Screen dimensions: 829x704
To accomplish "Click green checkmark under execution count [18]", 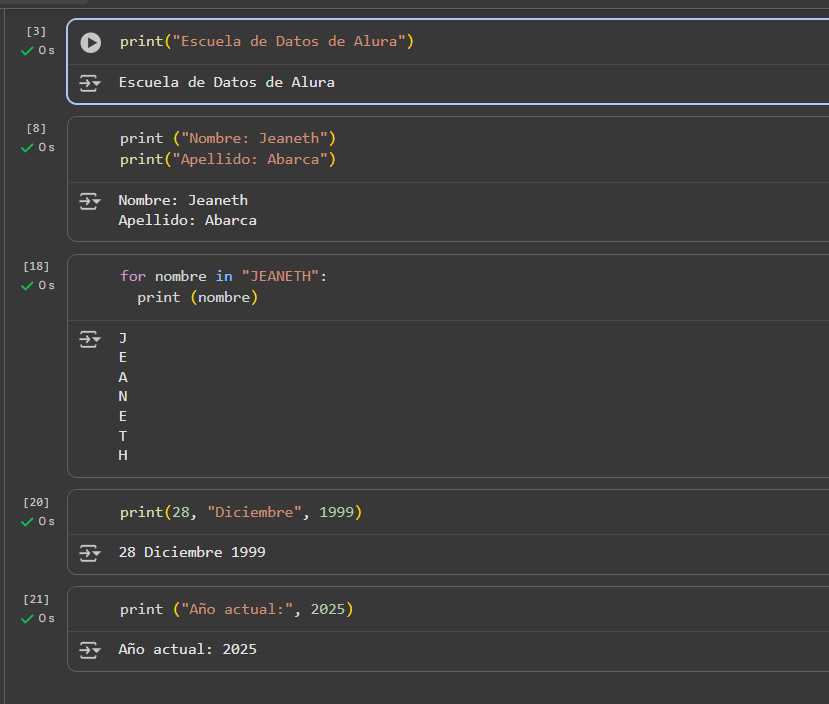I will [28, 285].
